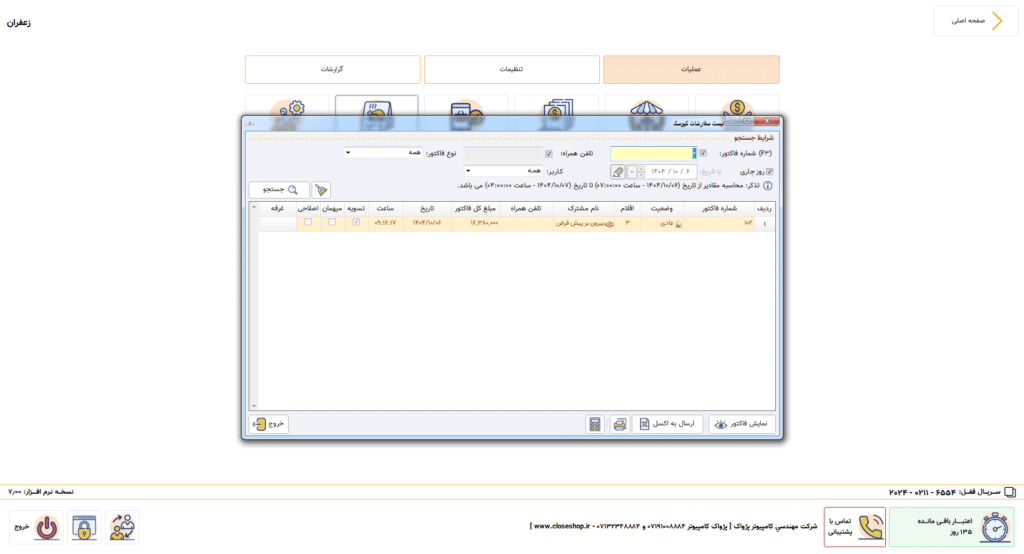Toggle the روز جاری checkbox

[769, 172]
